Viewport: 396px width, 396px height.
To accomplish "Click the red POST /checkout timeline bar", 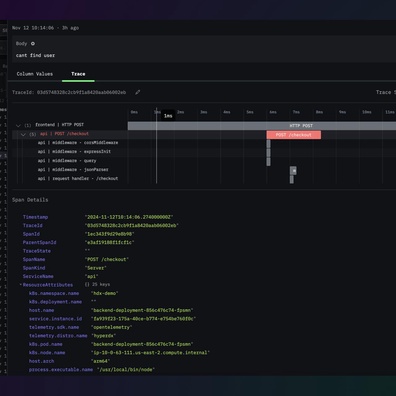I will click(x=294, y=135).
